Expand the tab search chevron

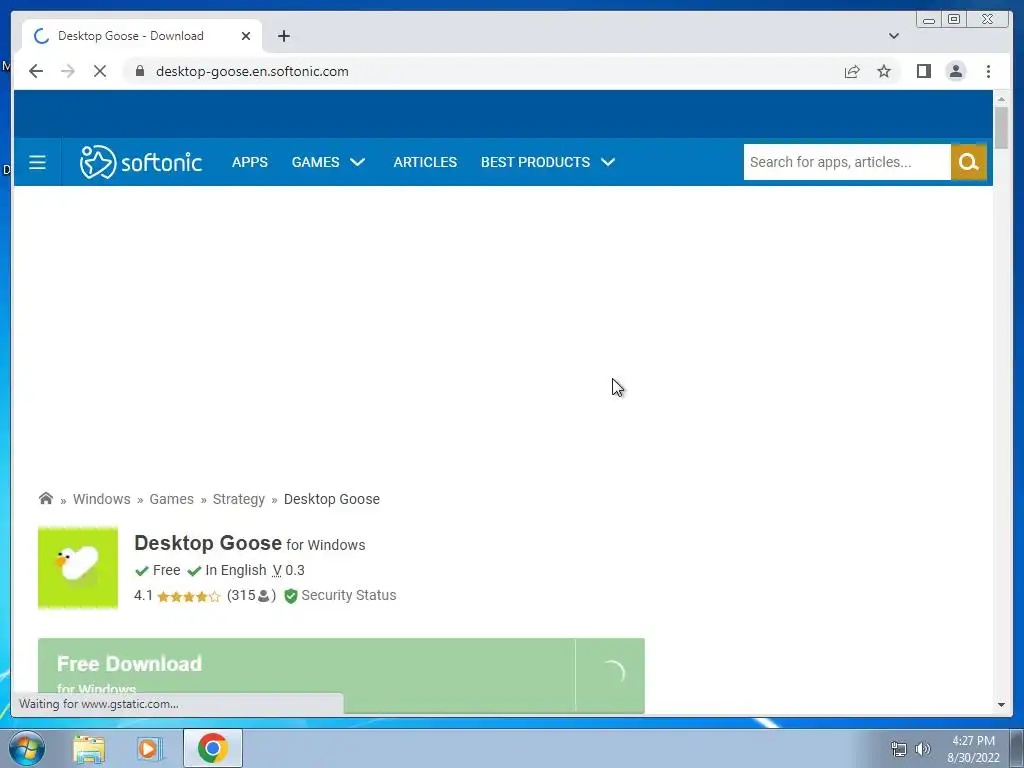tap(893, 36)
